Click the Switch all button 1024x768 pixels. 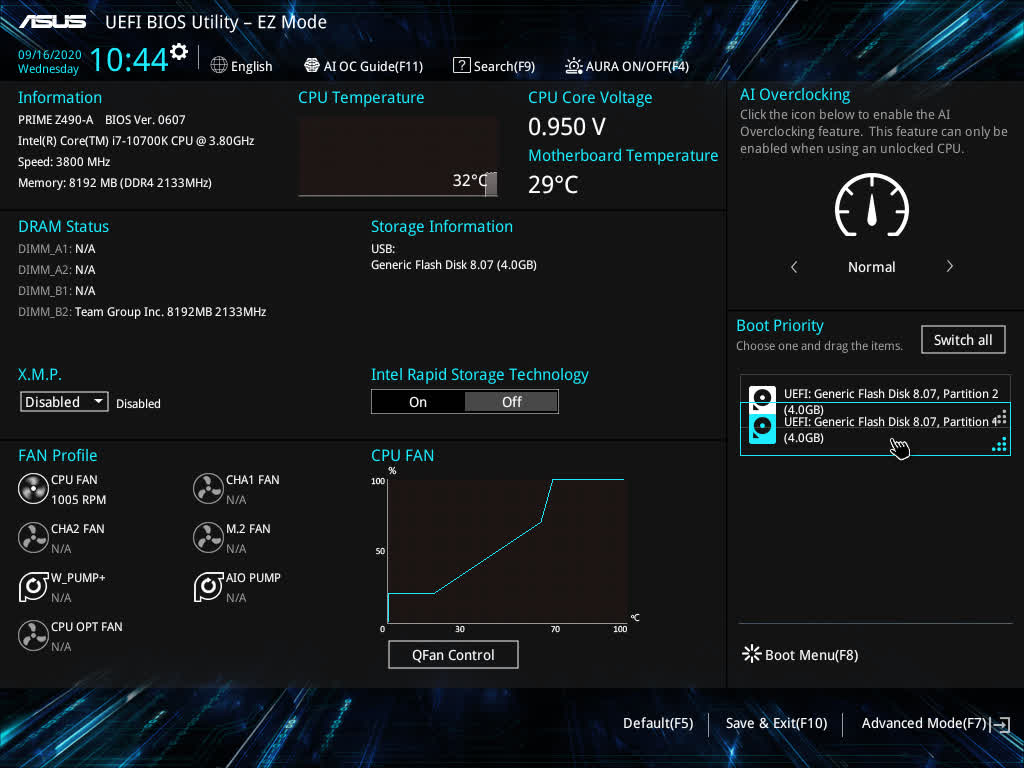point(963,340)
